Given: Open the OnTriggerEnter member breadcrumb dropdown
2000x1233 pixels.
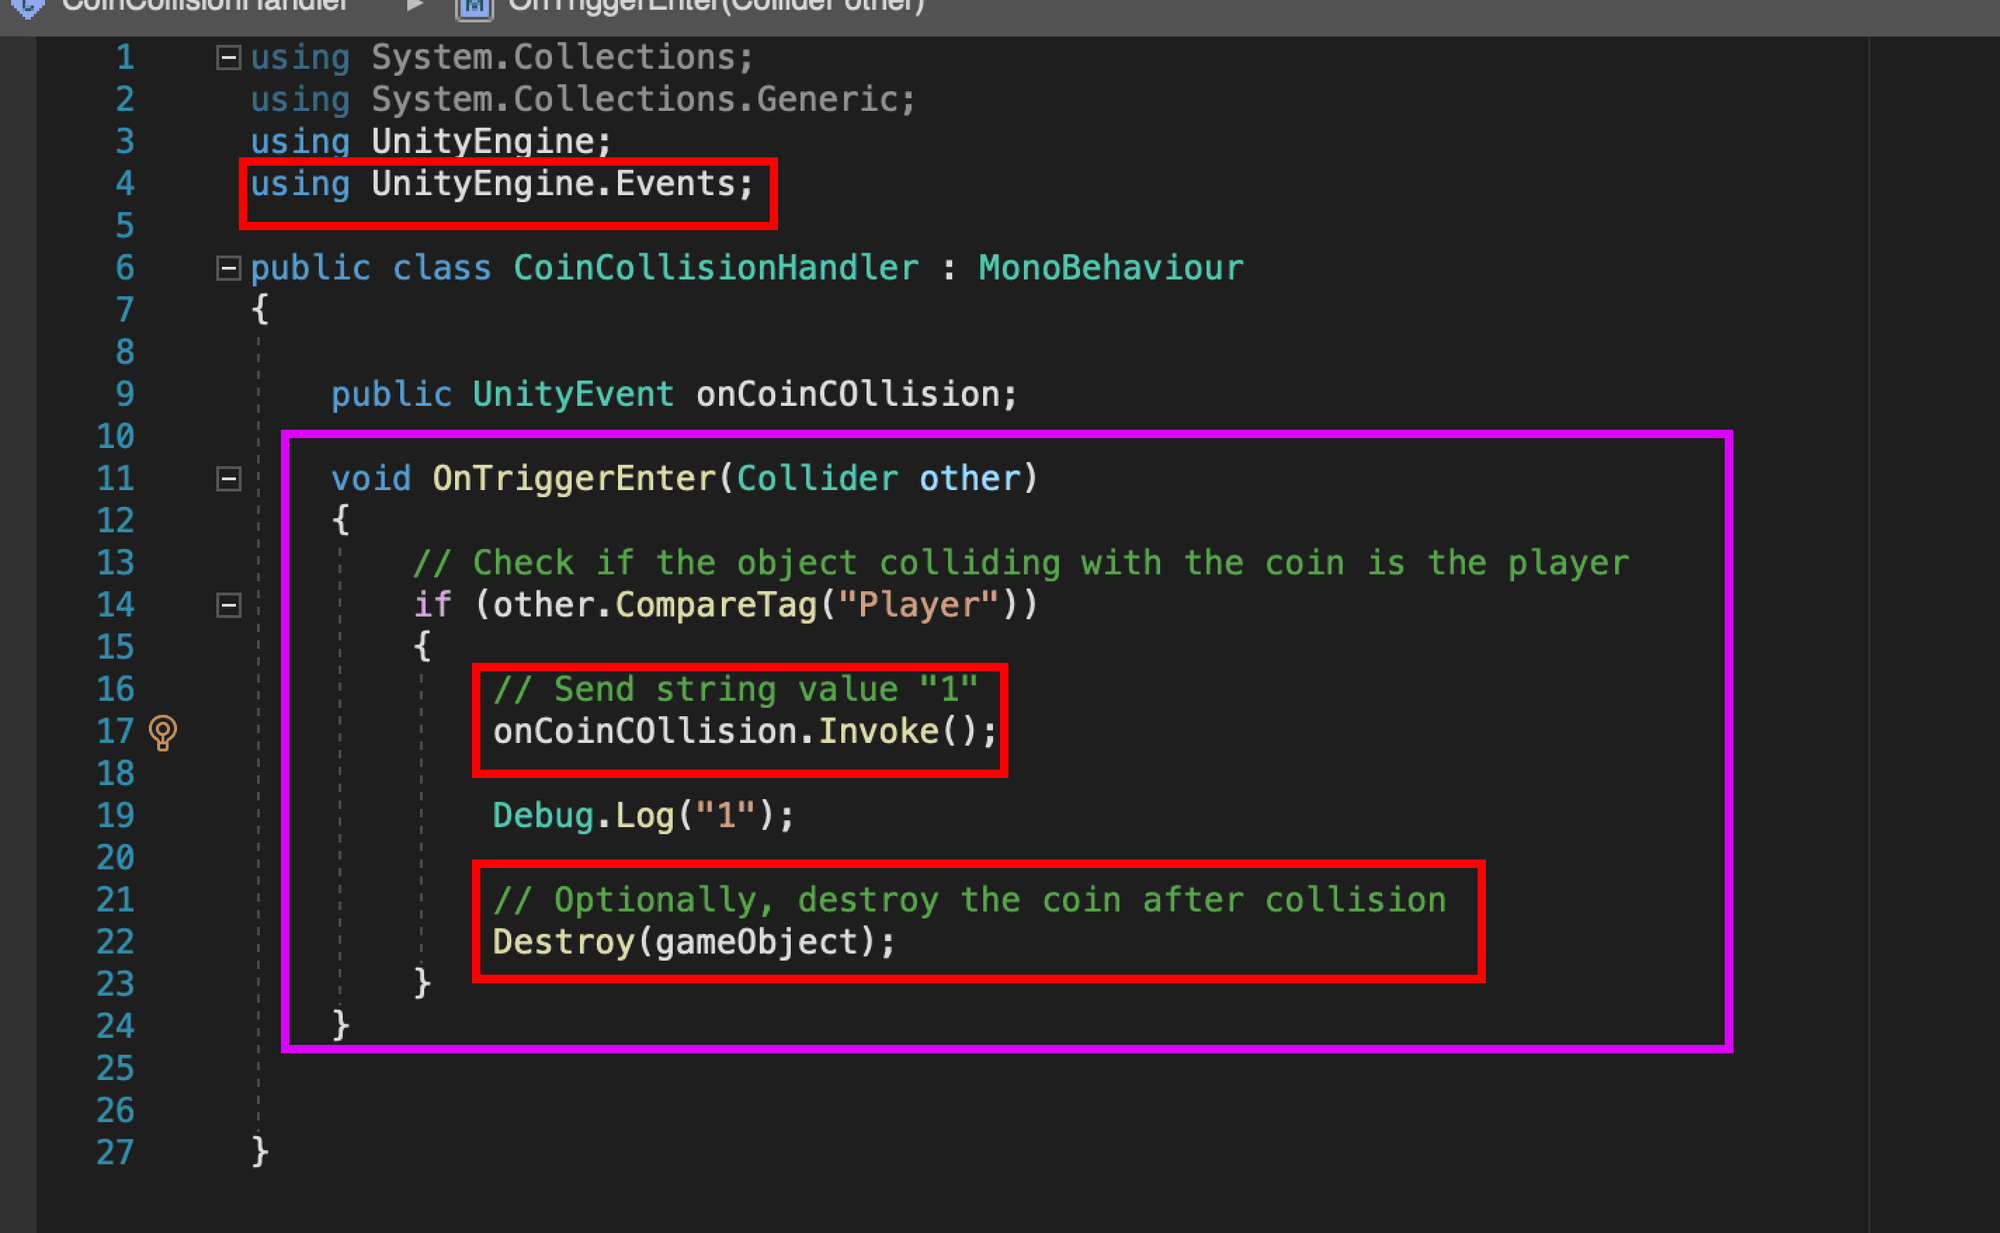Looking at the screenshot, I should point(716,6).
